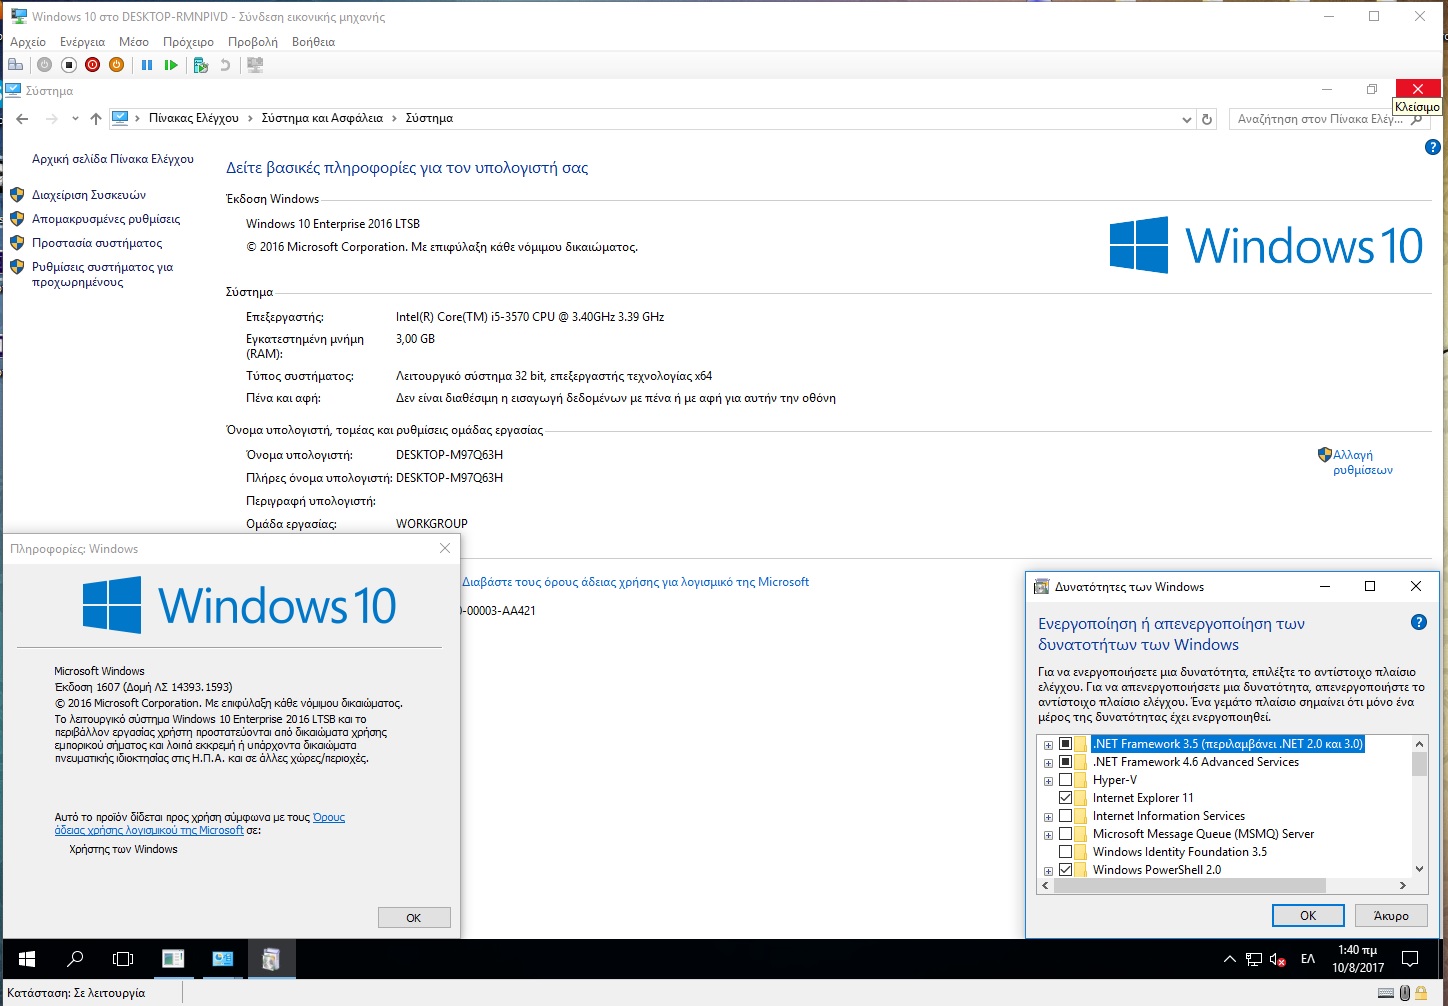The height and width of the screenshot is (1006, 1448).
Task: Expand Microsoft Message Queue Server node
Action: coord(1048,835)
